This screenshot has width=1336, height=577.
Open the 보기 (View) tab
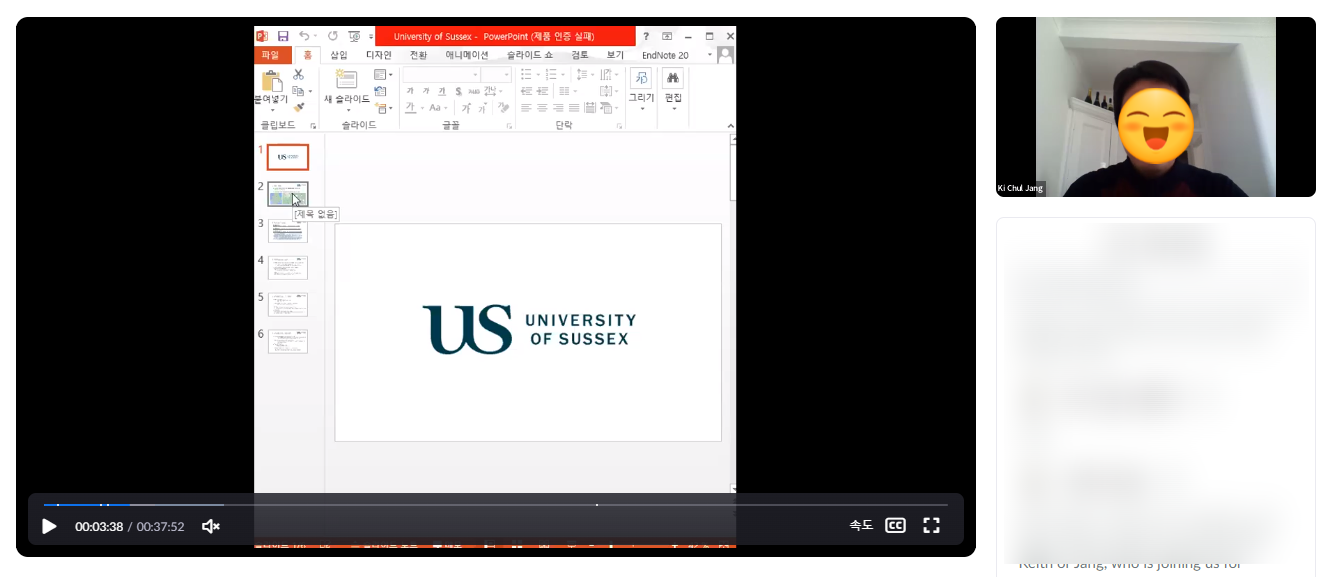coord(615,55)
